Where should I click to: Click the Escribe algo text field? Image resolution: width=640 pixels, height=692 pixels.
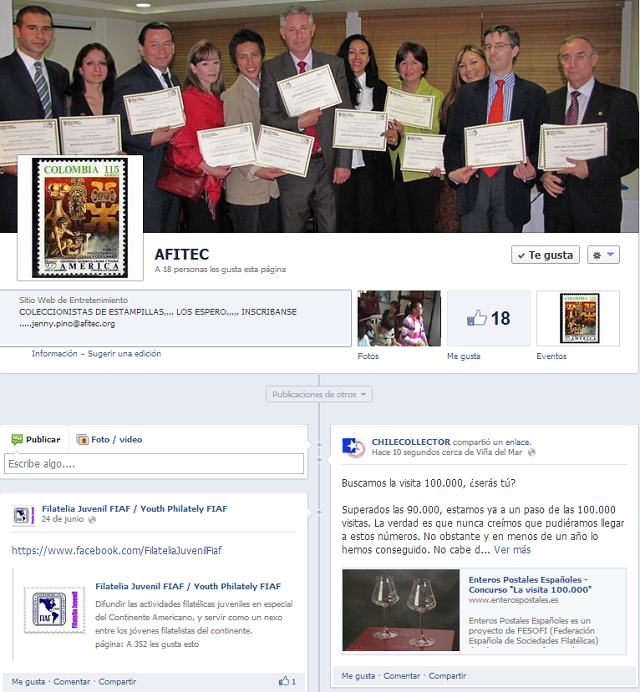coord(154,464)
